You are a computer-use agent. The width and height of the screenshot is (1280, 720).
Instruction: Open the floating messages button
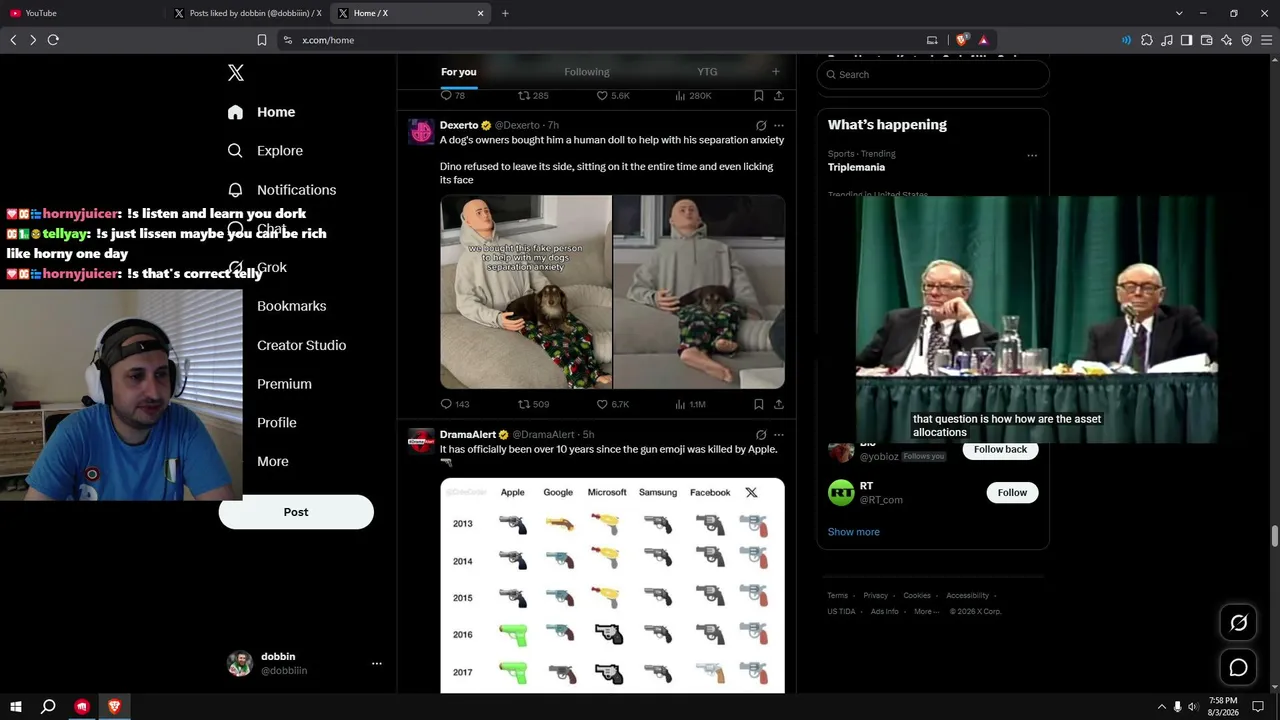(x=1238, y=667)
